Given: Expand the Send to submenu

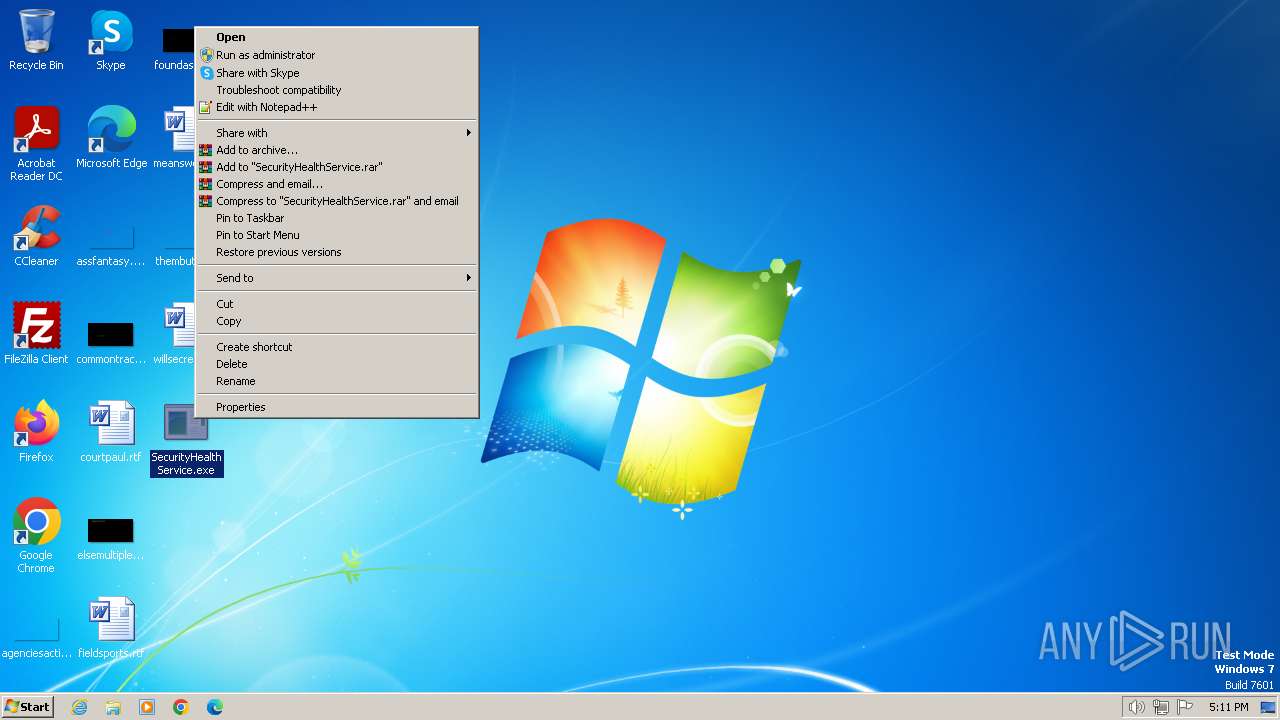Looking at the screenshot, I should [337, 278].
